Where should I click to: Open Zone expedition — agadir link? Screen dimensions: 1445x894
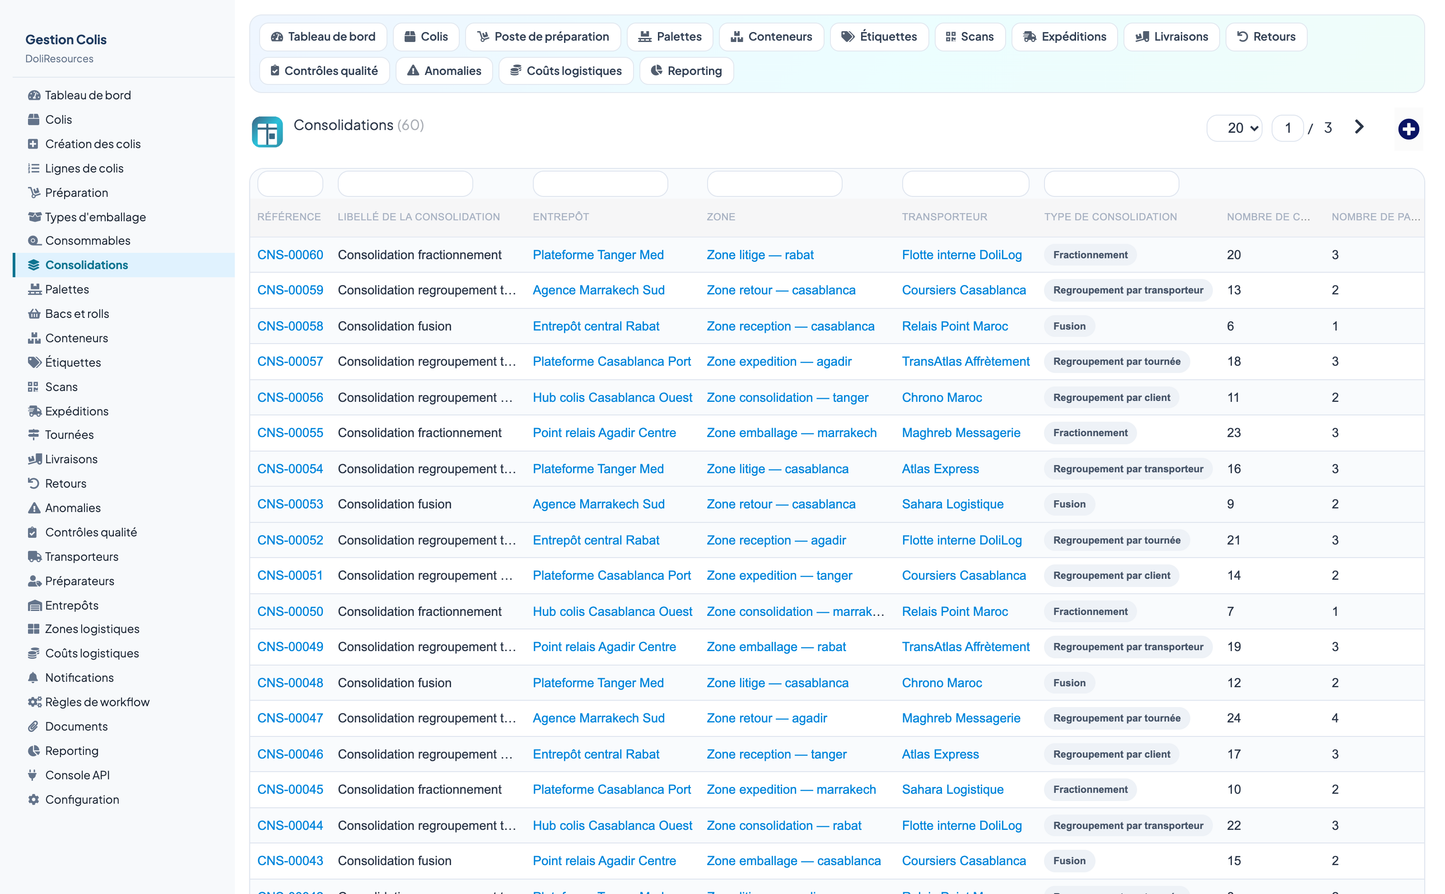coord(779,362)
